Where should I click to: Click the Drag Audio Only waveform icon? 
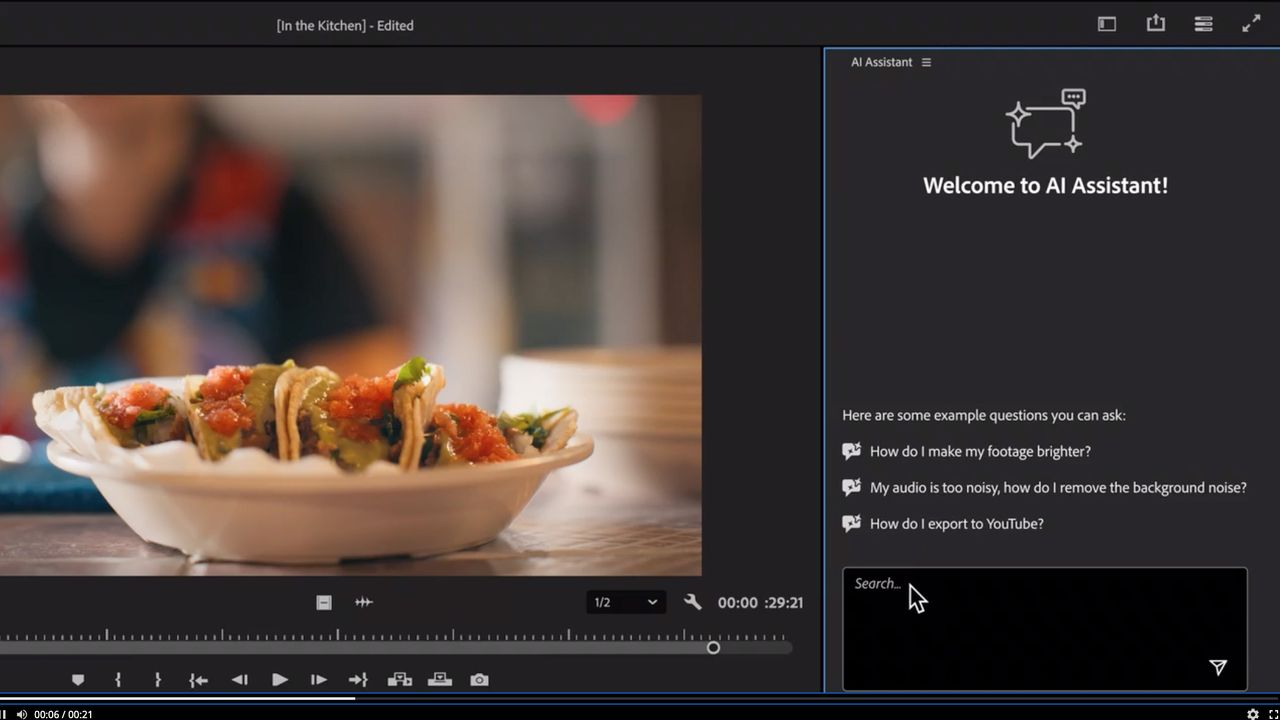(364, 602)
